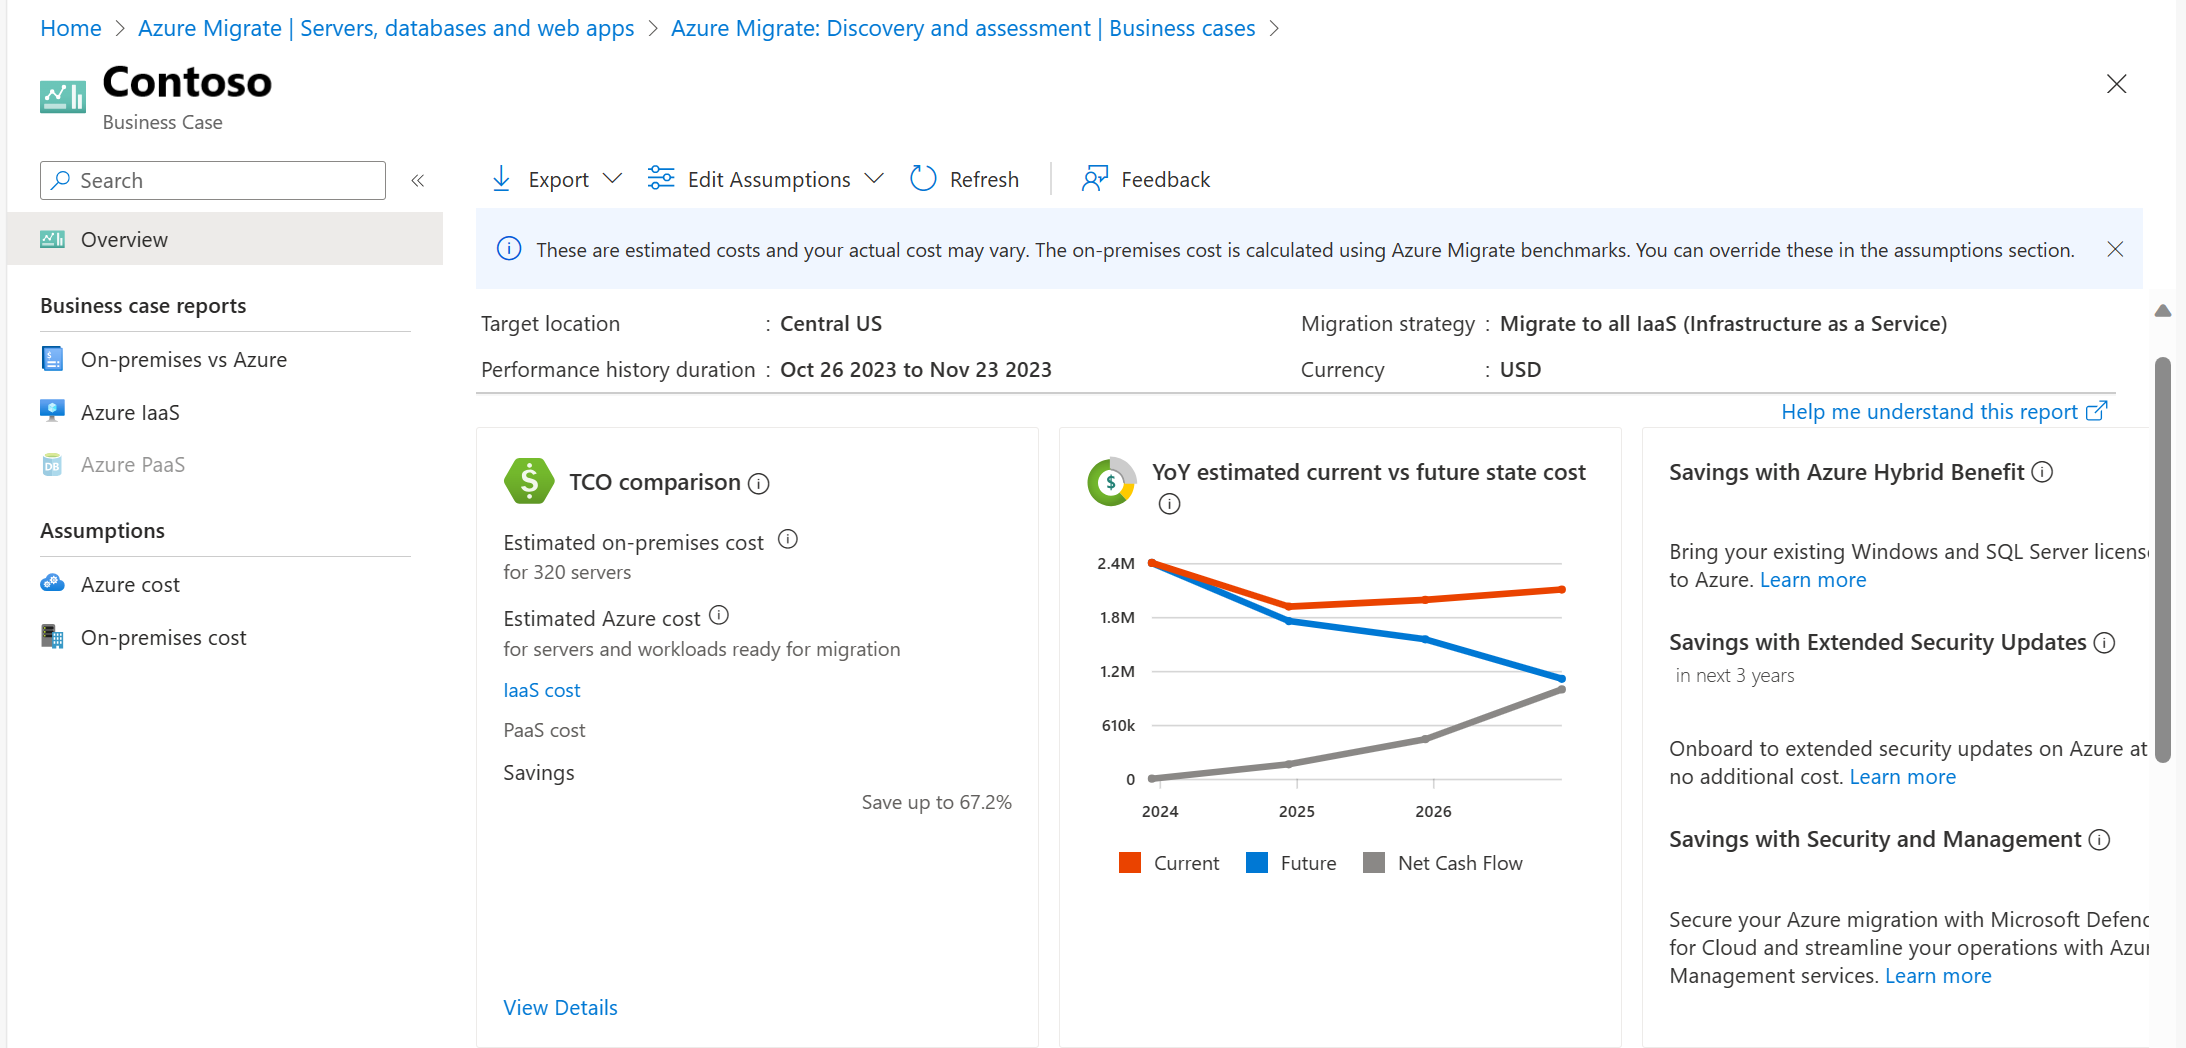Click info icon beside Estimated on-premises cost
Screen dimensions: 2186x1048
pyautogui.click(x=788, y=540)
